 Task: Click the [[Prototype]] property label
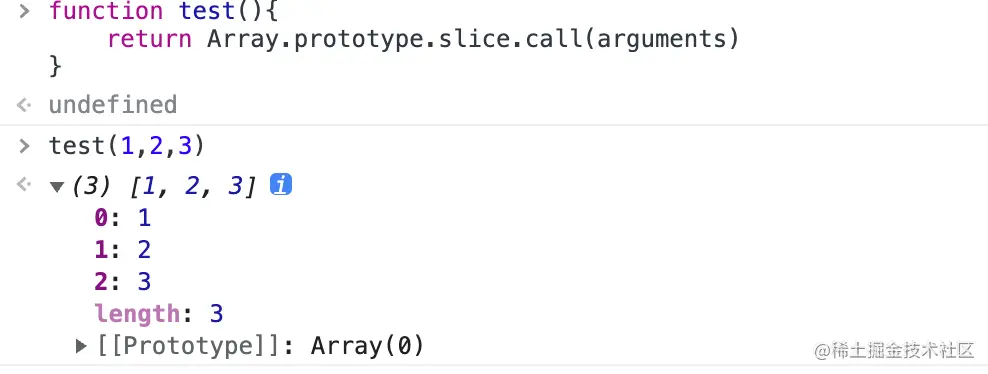[x=188, y=346]
